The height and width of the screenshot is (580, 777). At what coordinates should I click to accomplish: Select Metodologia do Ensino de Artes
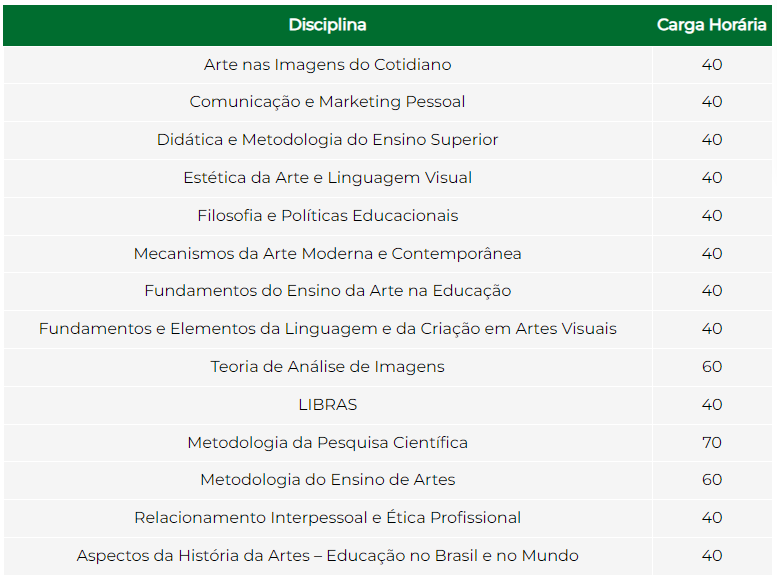coord(328,480)
